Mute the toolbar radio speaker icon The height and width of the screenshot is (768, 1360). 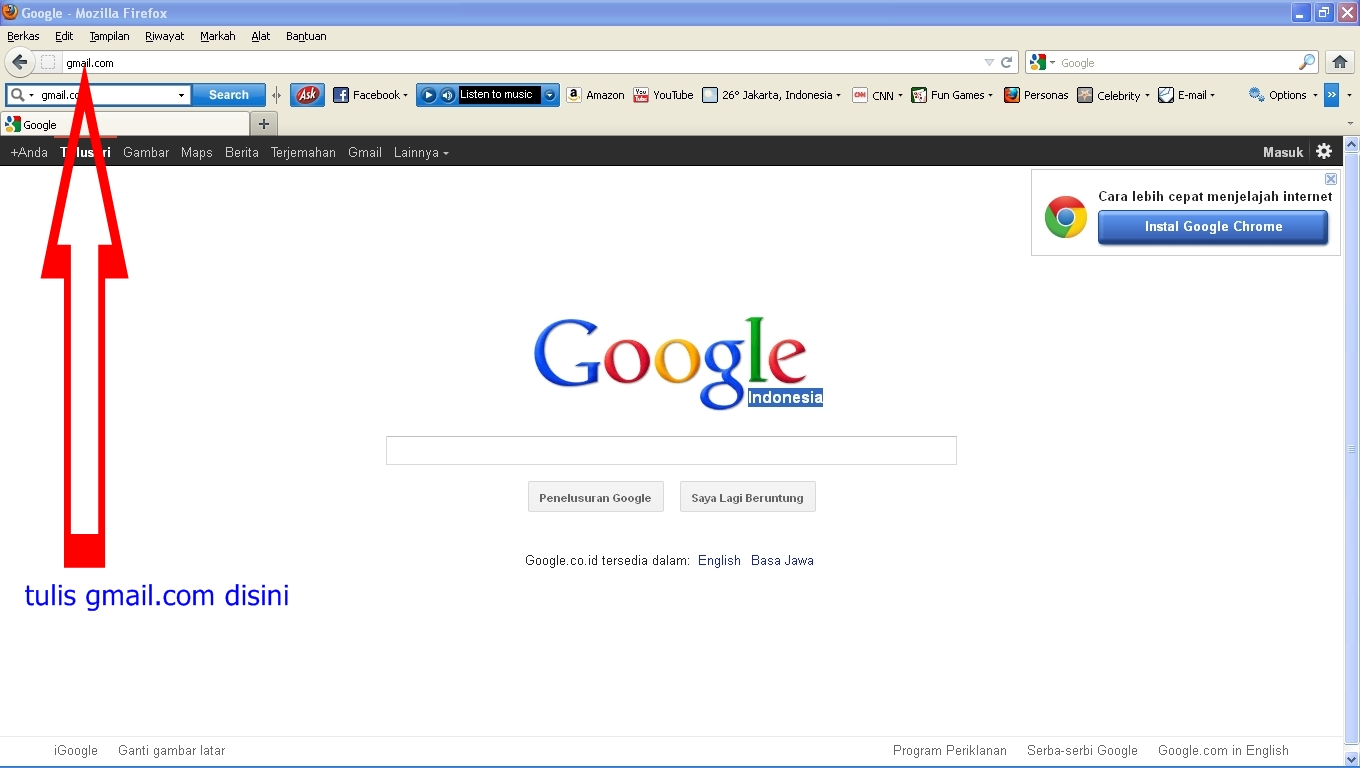pos(447,95)
